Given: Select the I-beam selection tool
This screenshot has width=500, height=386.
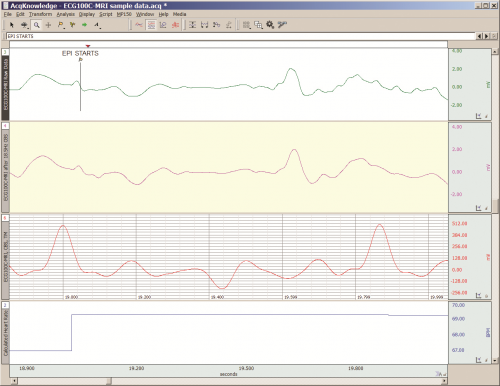Looking at the screenshot, I should coord(24,25).
